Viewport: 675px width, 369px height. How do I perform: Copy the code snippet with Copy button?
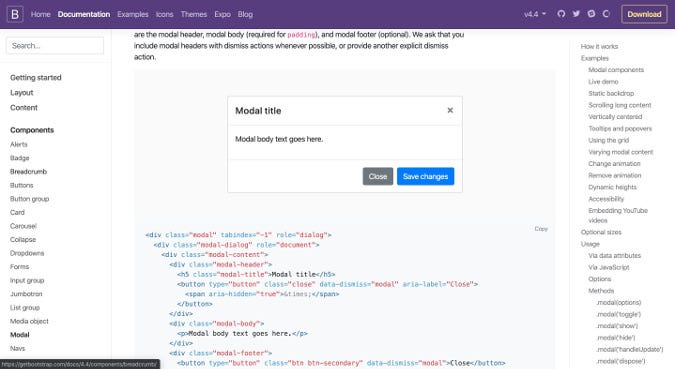coord(541,229)
